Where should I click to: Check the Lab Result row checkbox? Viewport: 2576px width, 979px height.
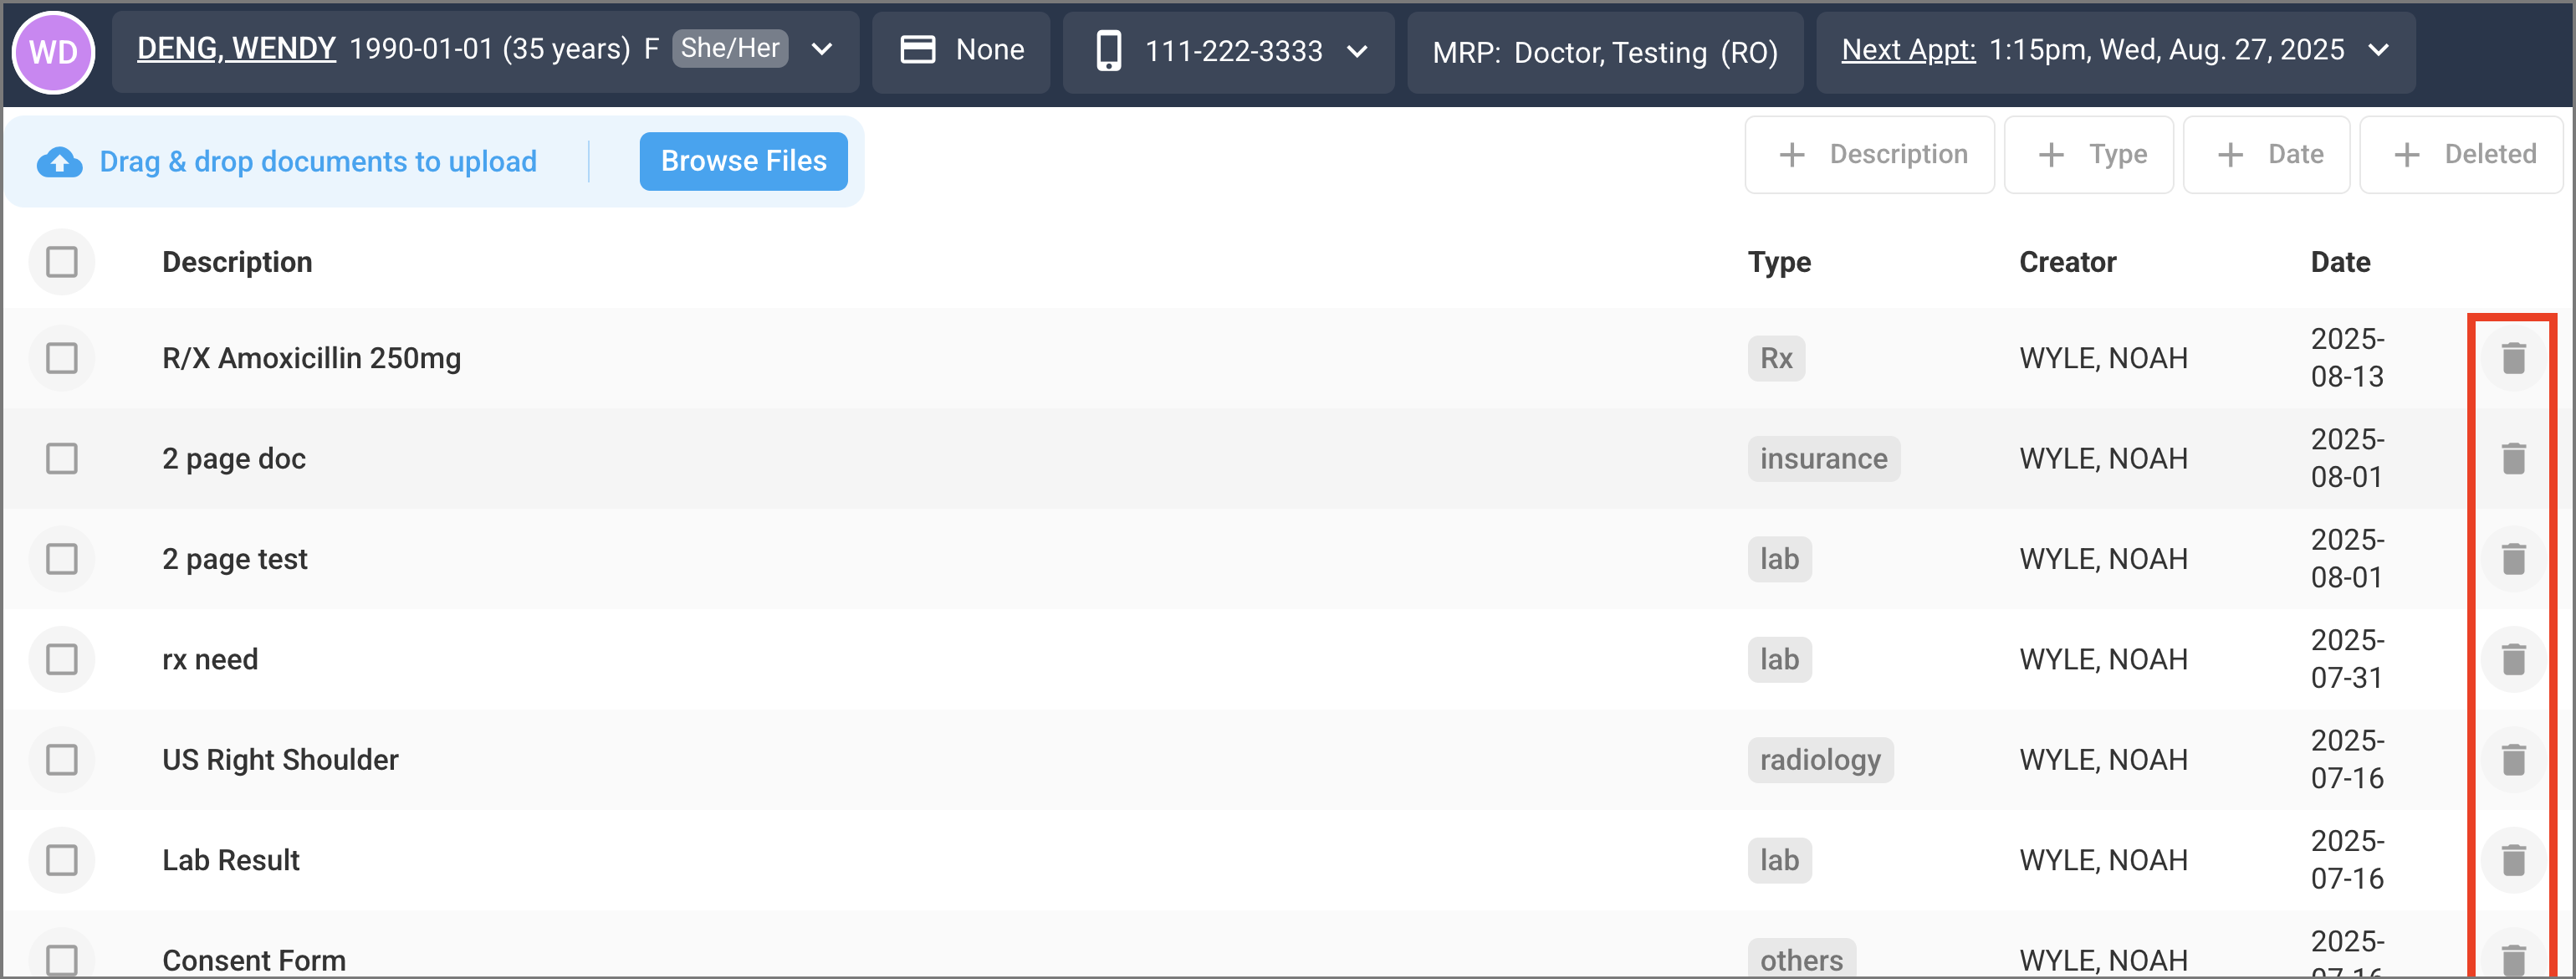[62, 860]
